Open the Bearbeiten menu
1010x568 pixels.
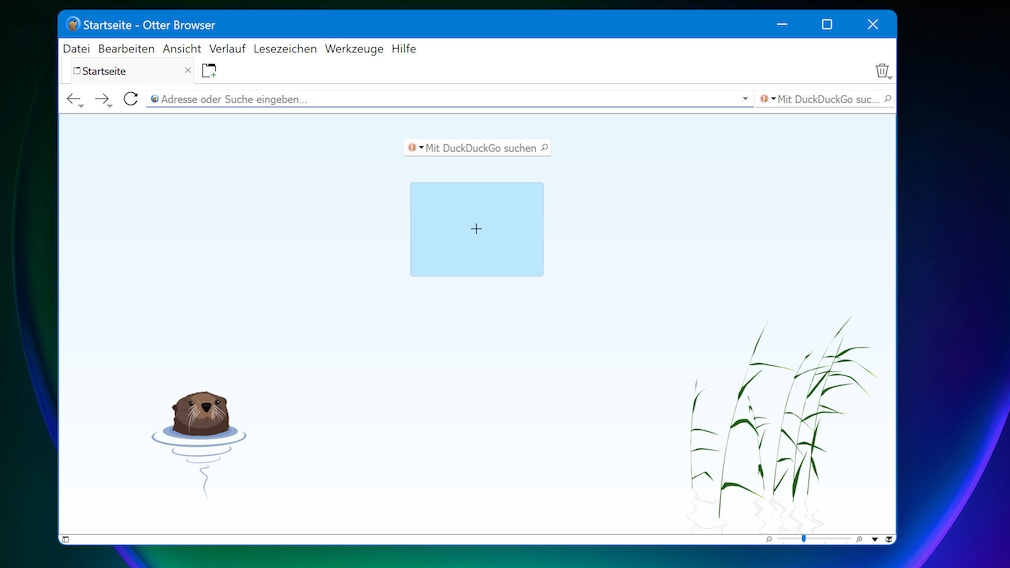click(x=126, y=49)
